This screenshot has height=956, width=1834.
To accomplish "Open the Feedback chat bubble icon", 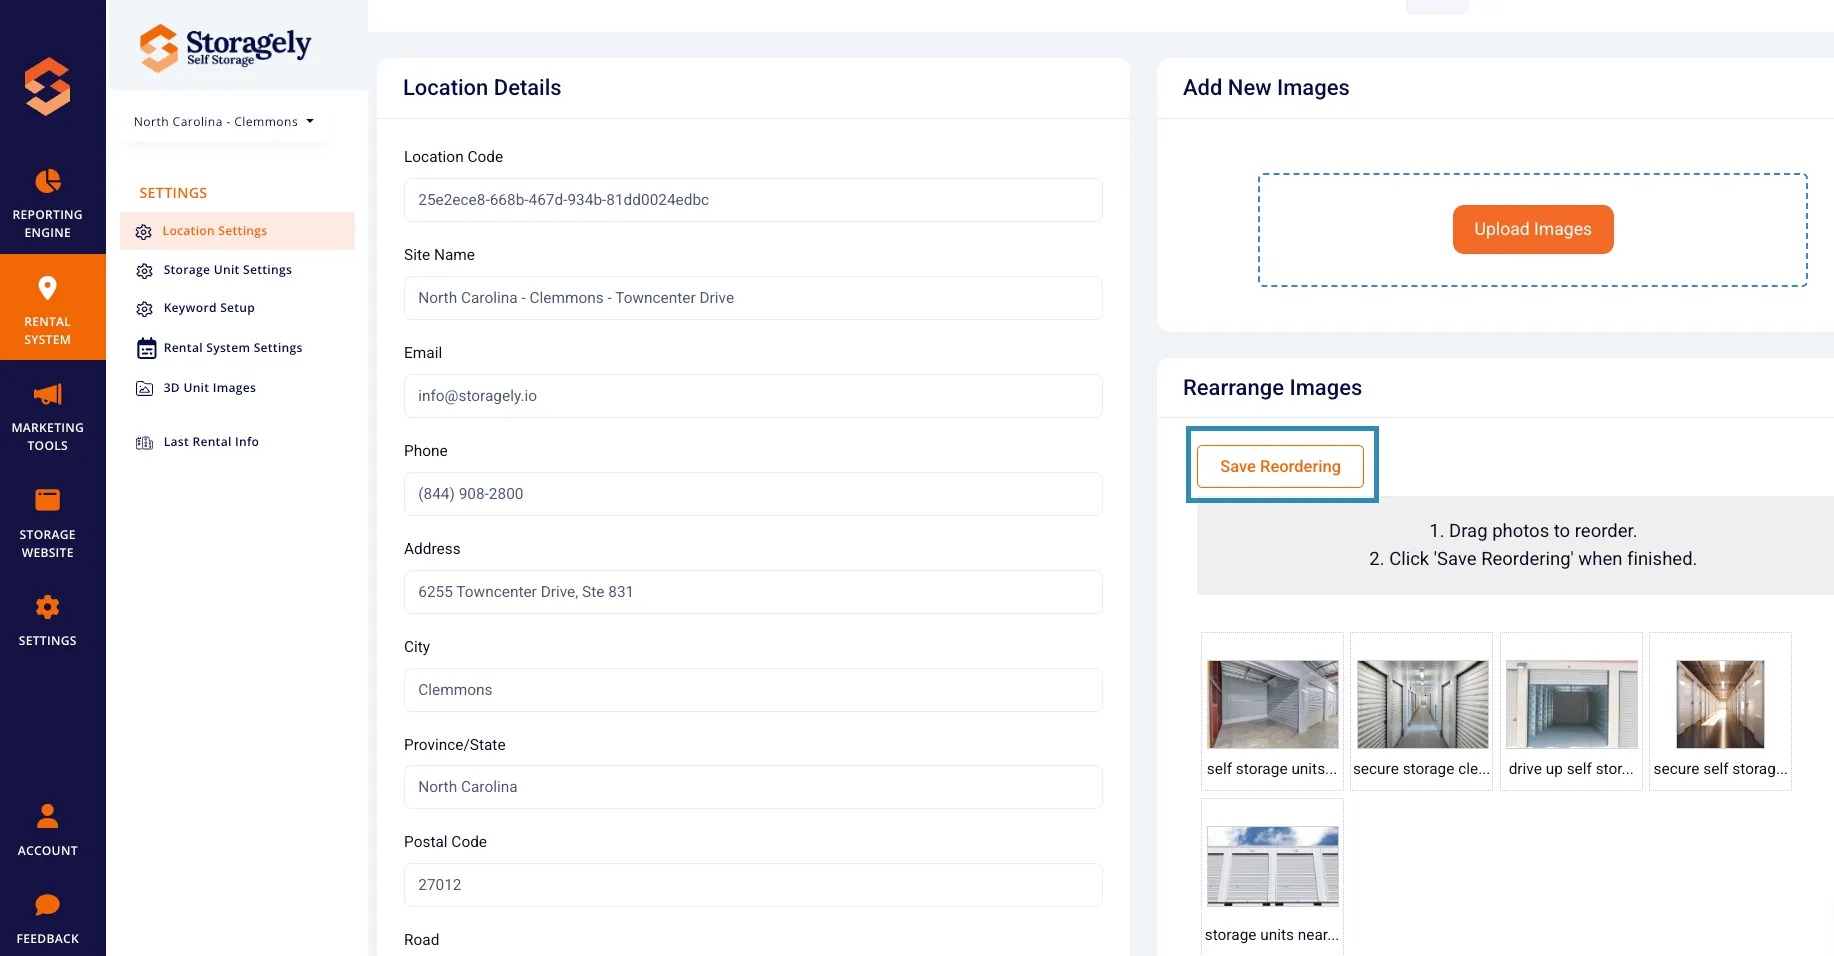I will click(x=48, y=905).
